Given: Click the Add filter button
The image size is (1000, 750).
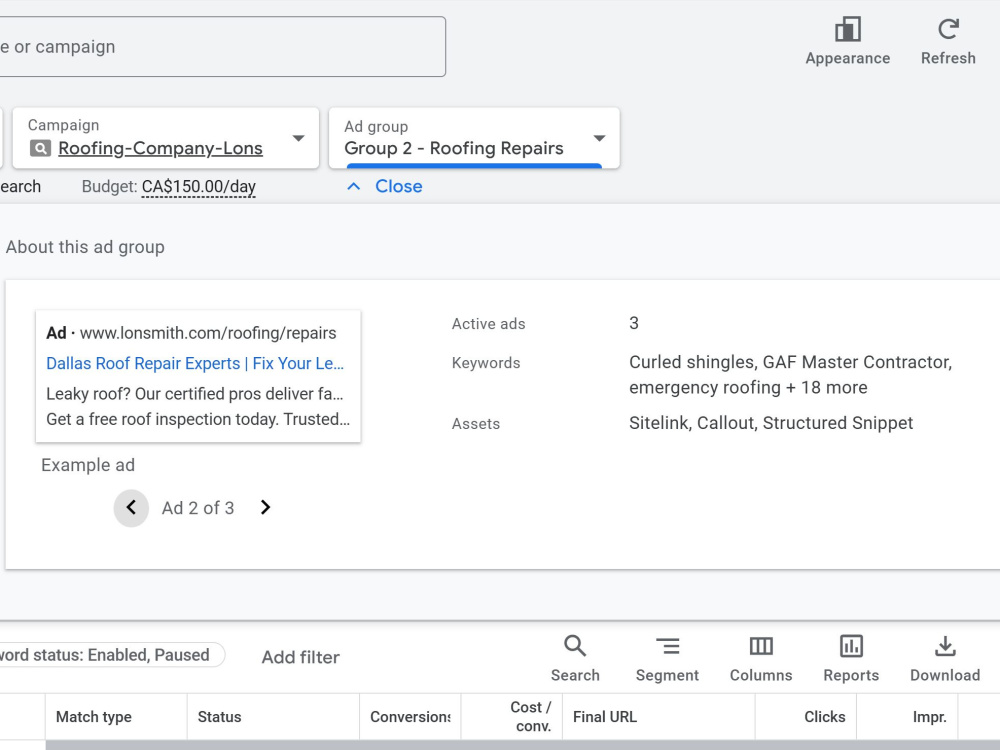Looking at the screenshot, I should click(x=300, y=657).
